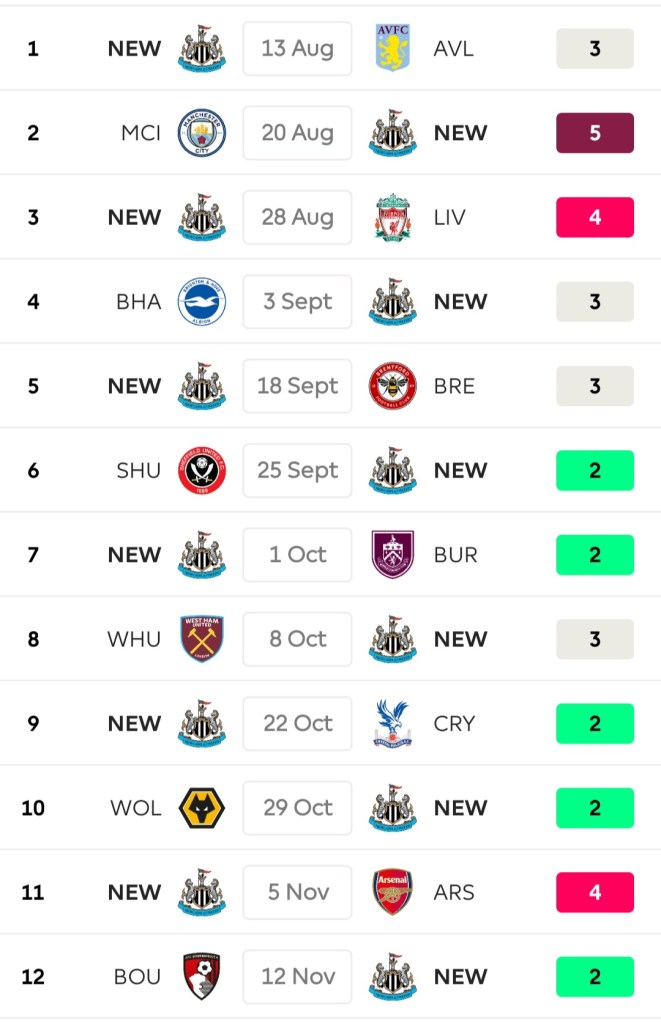The width and height of the screenshot is (661, 1023).
Task: Click the Brighton club badge
Action: tap(201, 302)
